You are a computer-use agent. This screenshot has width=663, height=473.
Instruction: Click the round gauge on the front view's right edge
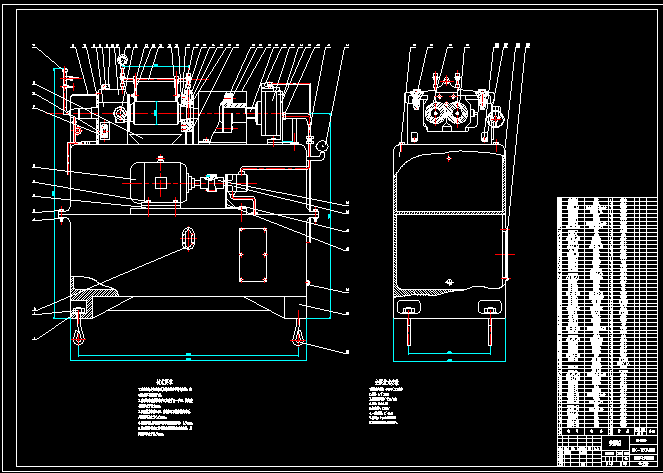click(322, 145)
